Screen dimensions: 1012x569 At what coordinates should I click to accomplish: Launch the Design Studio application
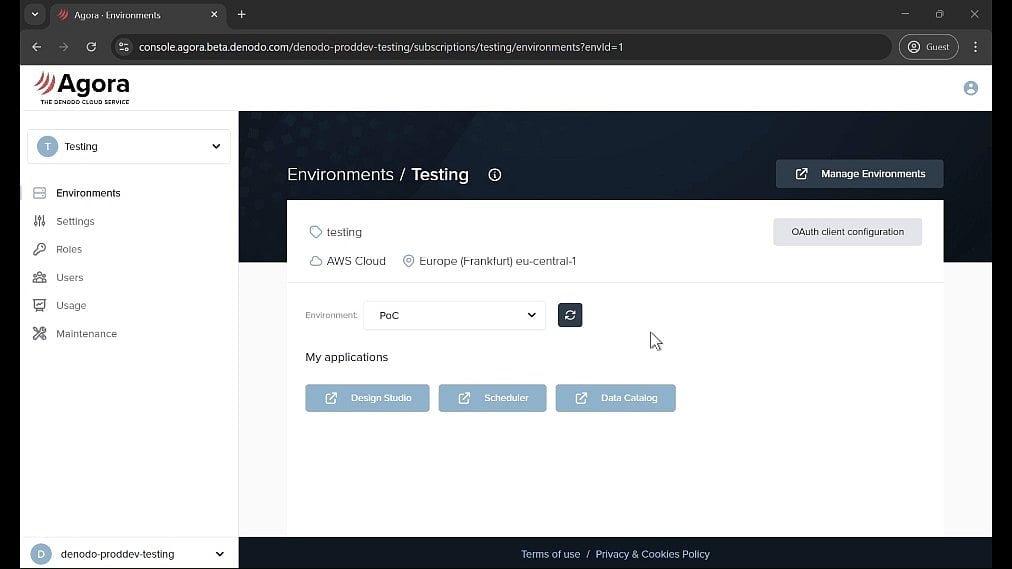pos(367,398)
